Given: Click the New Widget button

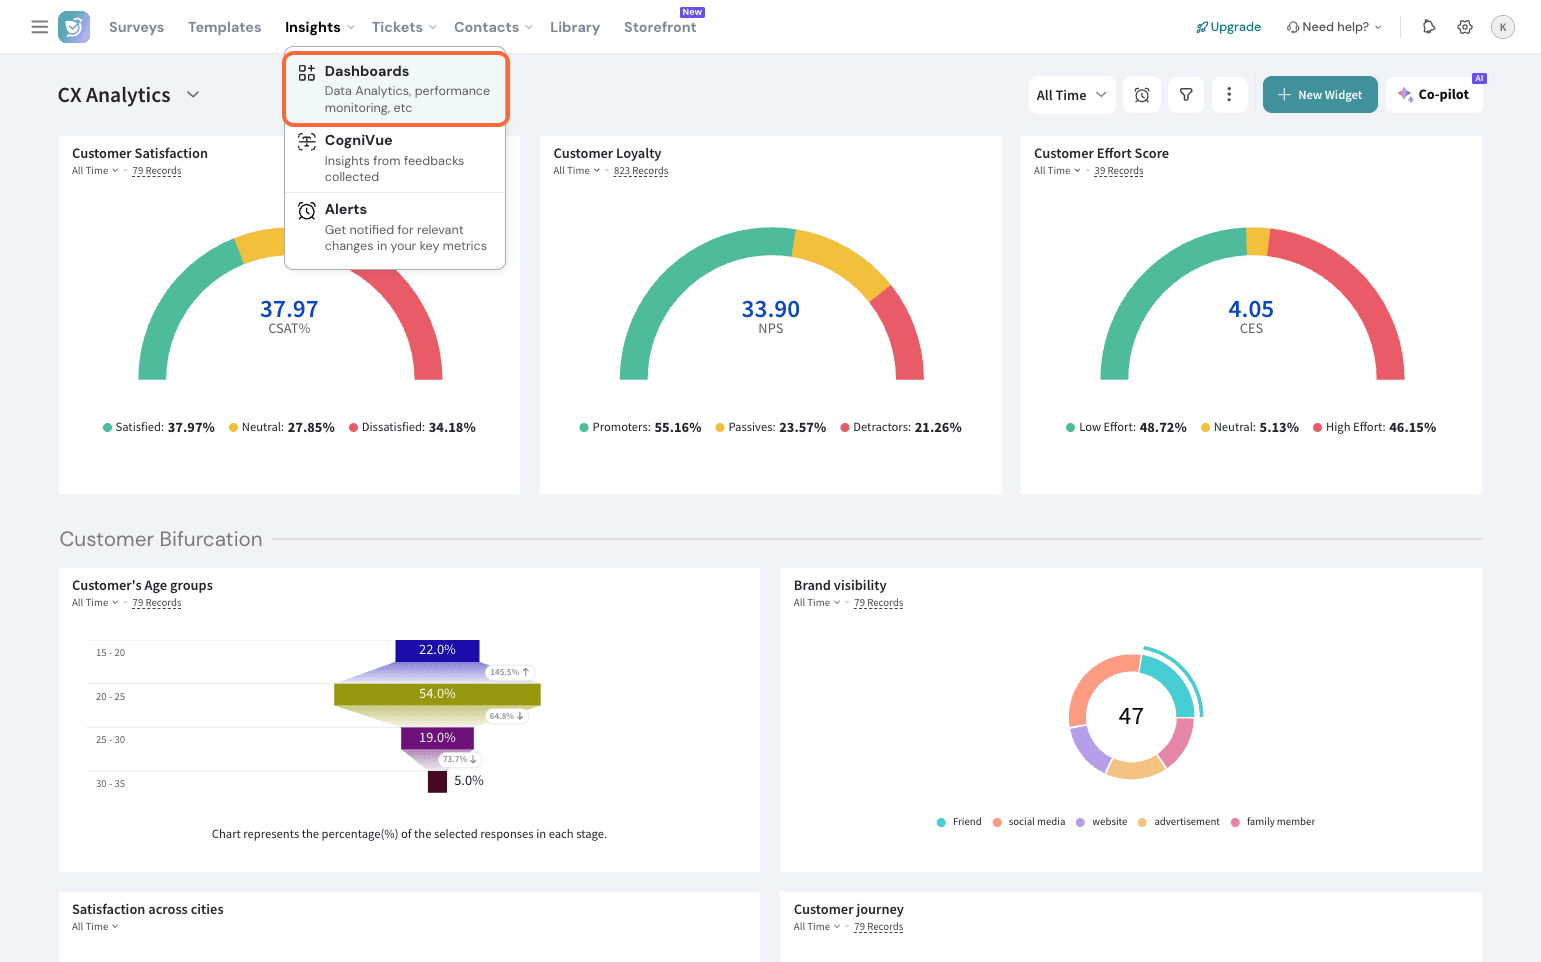Looking at the screenshot, I should point(1320,95).
